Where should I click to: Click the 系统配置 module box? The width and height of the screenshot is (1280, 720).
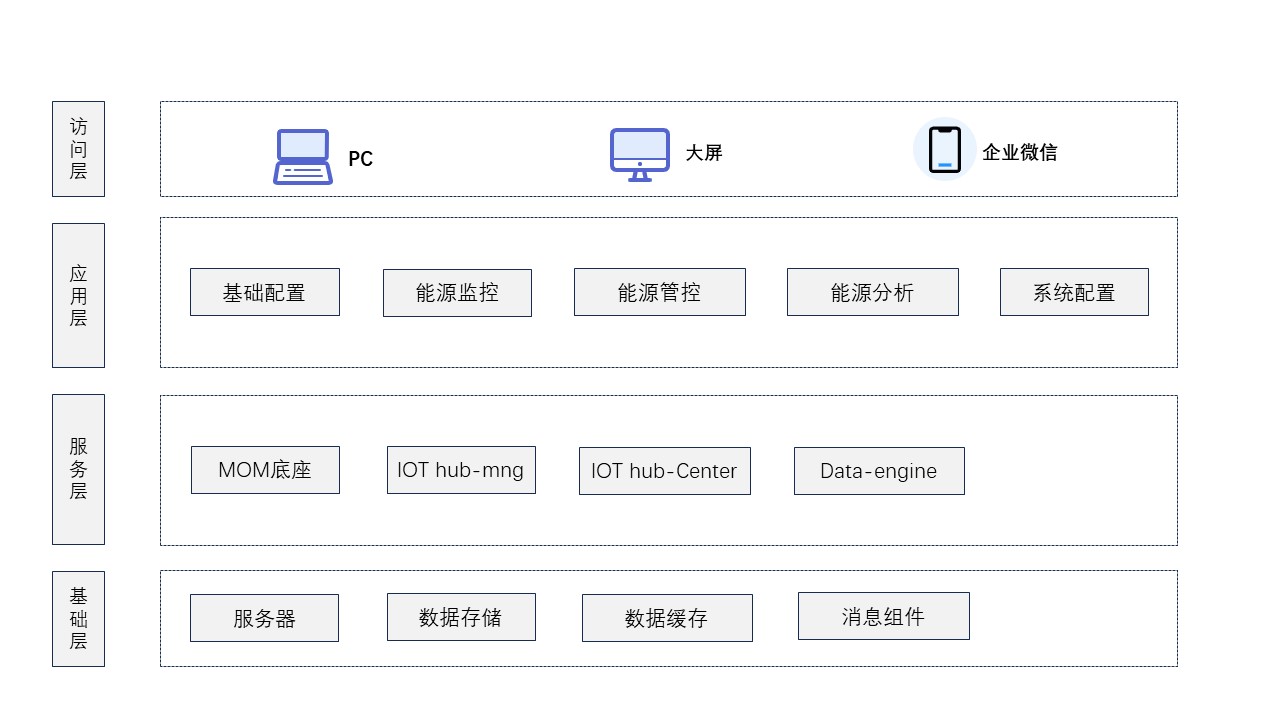tap(1074, 292)
